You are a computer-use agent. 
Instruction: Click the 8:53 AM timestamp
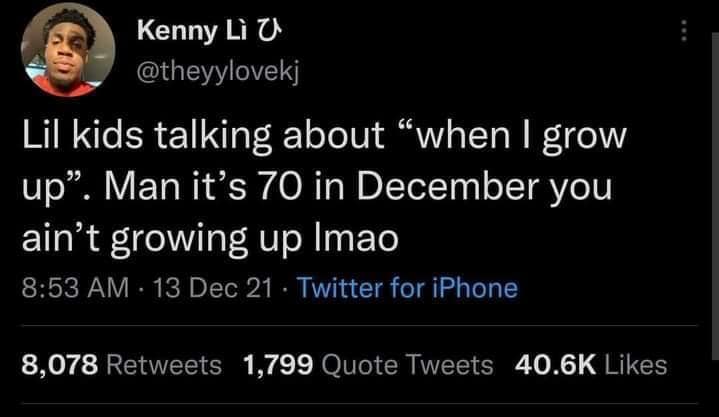point(71,289)
